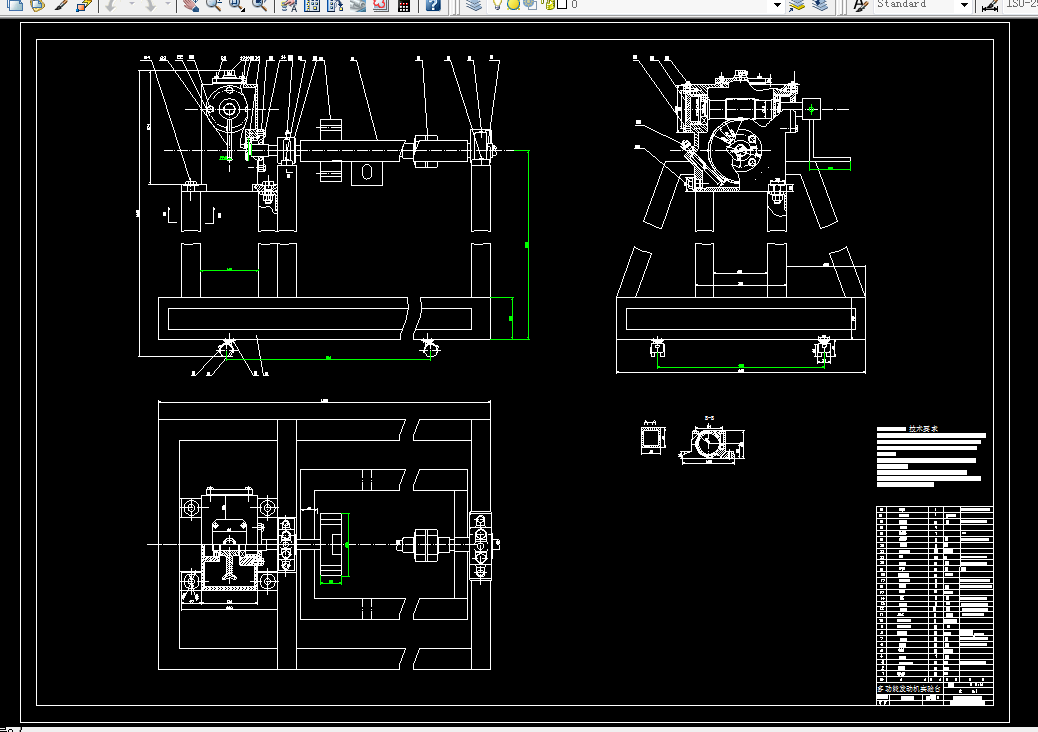Toggle layer 0 on/off light bulb
The height and width of the screenshot is (732, 1038).
(x=498, y=5)
